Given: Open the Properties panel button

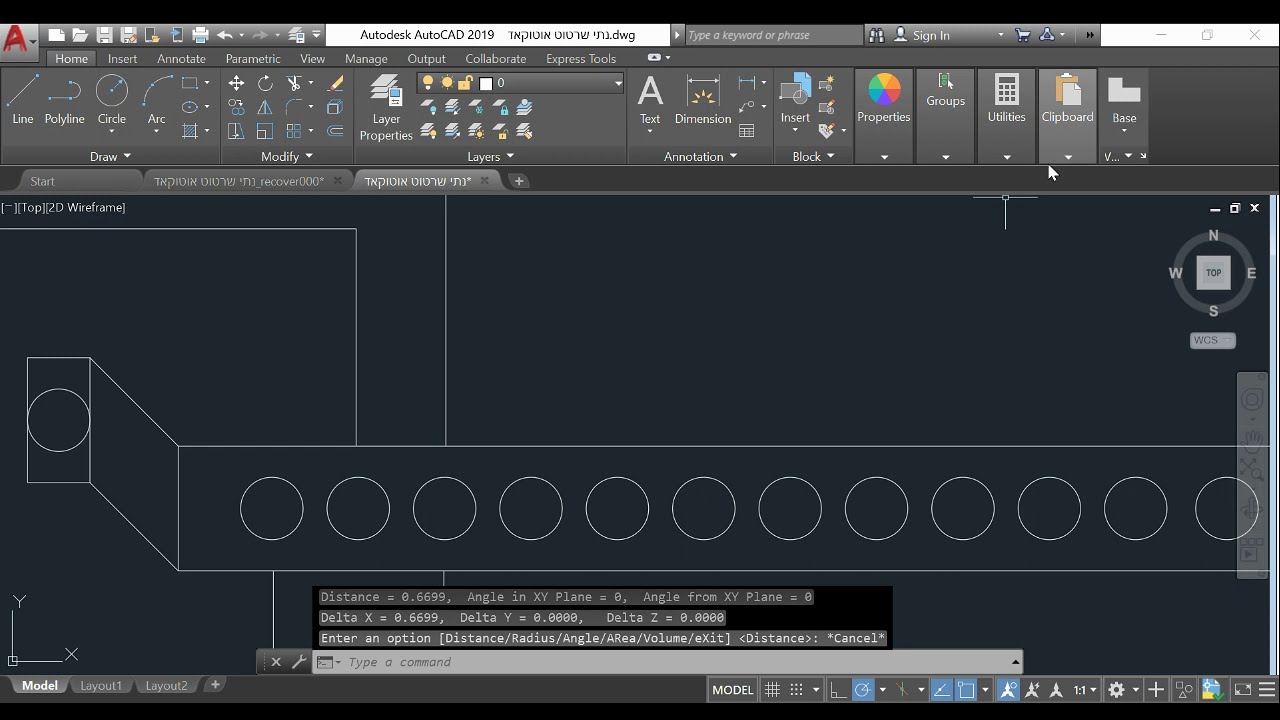Looking at the screenshot, I should pyautogui.click(x=884, y=115).
